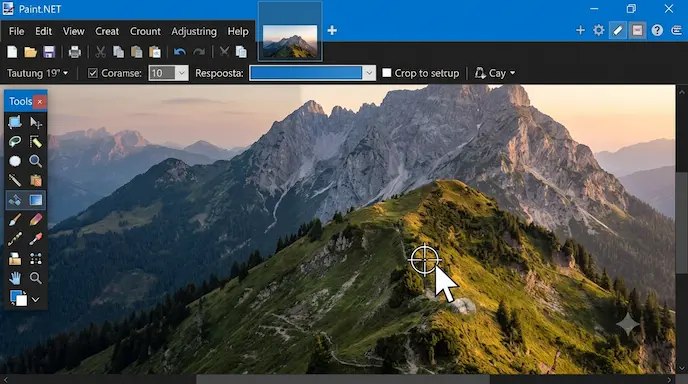Open a file with the folder icon
Viewport: 688px width, 384px height.
(x=30, y=52)
